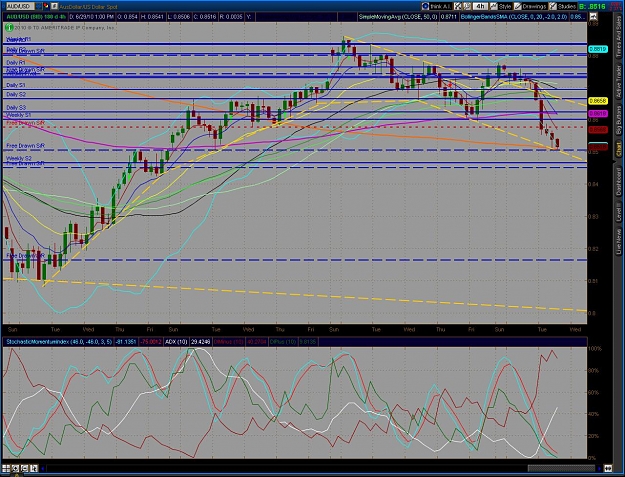Viewport: 625px width, 477px height.
Task: Click the Daily R1 pivot label
Action: pos(16,63)
